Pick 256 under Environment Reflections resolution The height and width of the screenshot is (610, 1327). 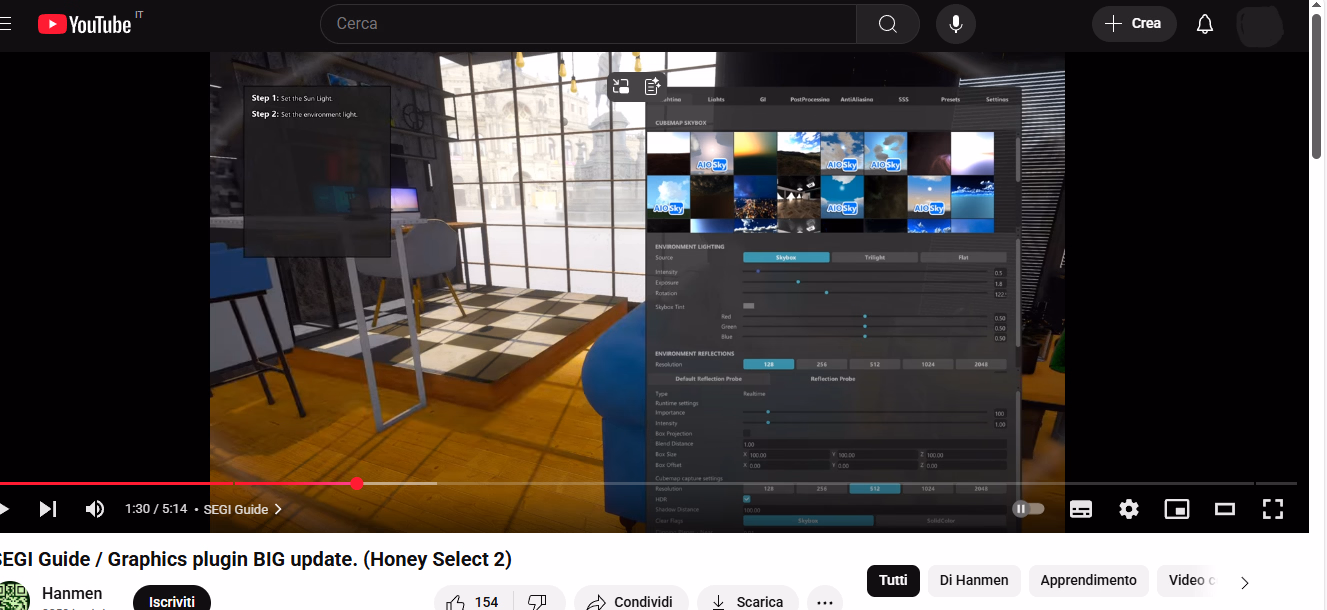coord(821,364)
